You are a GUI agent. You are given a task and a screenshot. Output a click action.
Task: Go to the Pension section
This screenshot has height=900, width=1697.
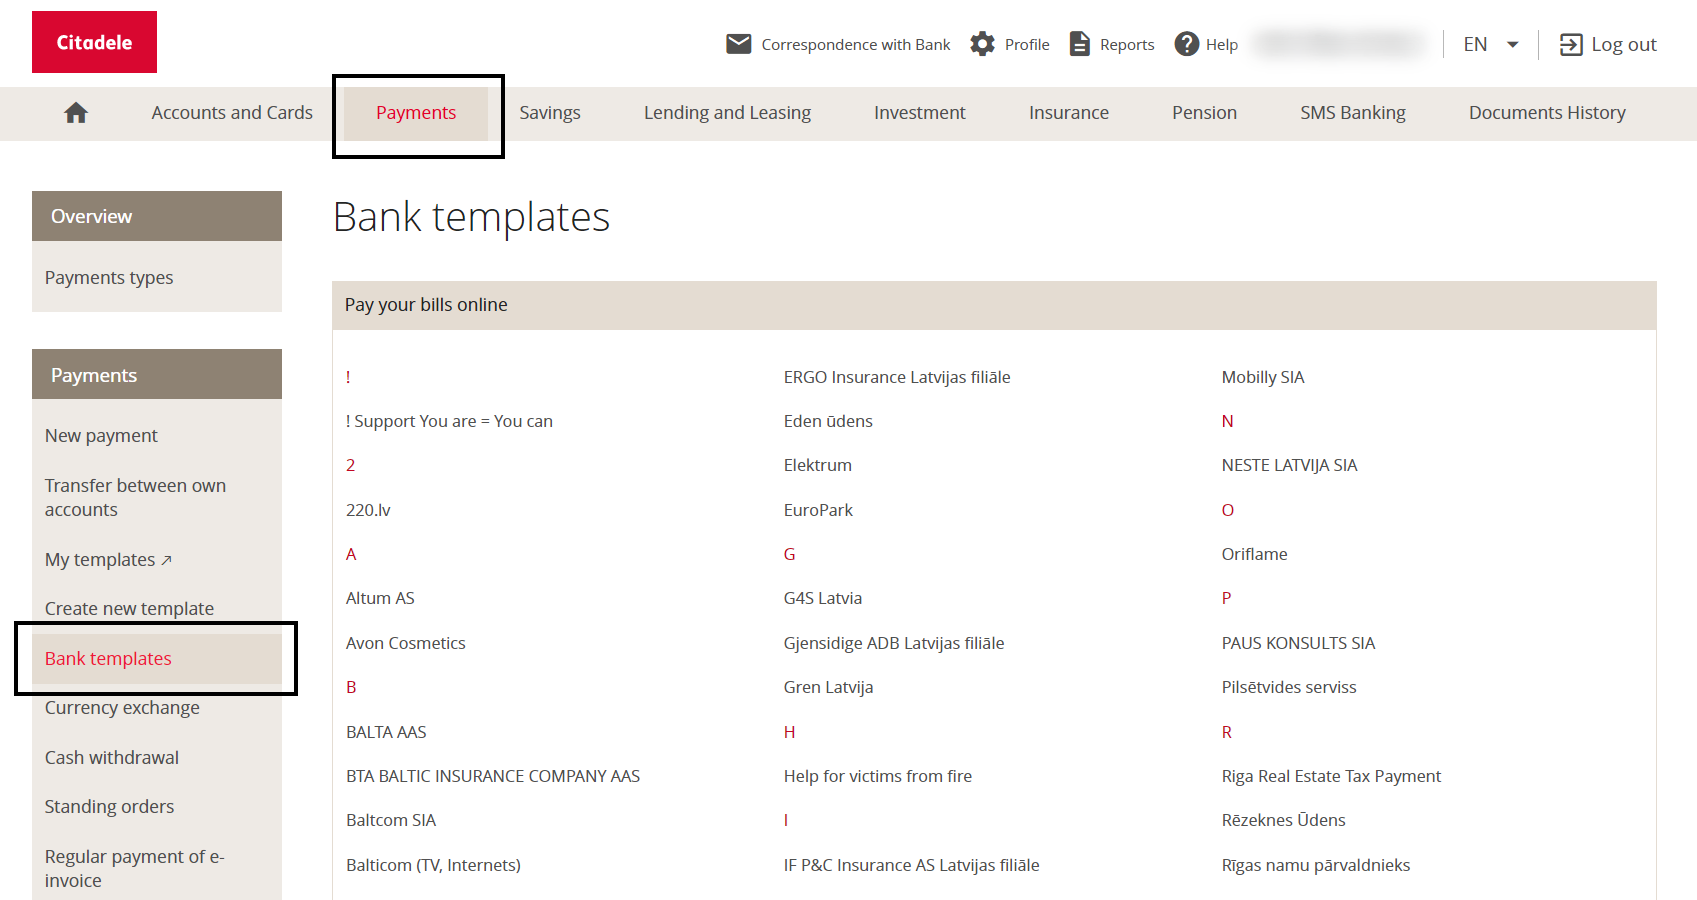(1204, 113)
